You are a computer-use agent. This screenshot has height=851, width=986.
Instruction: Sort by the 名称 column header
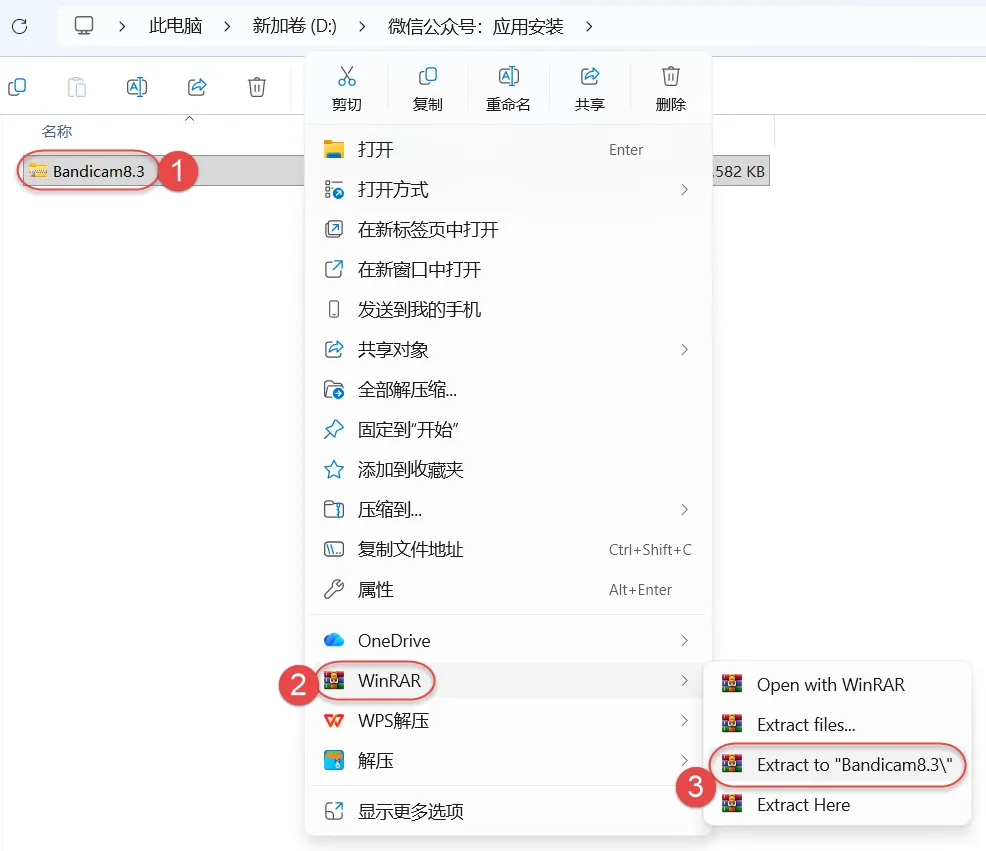click(x=57, y=131)
